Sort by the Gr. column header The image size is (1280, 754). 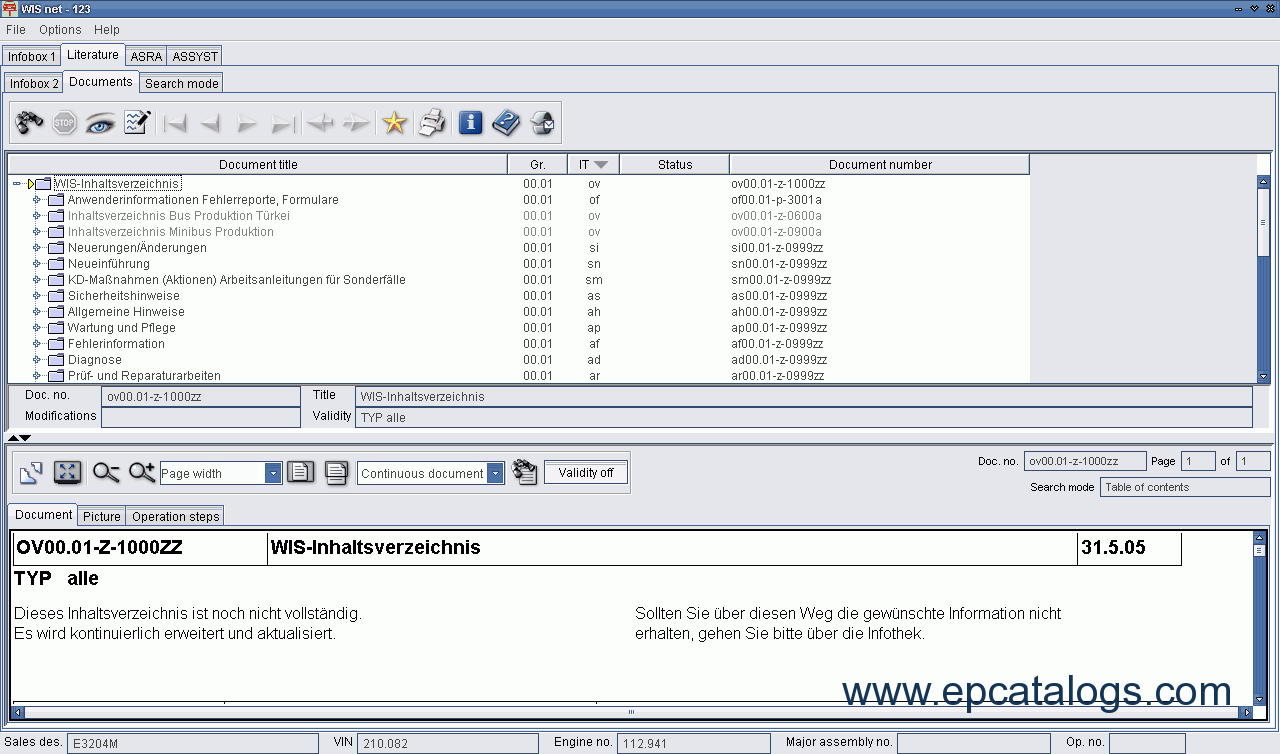coord(538,164)
